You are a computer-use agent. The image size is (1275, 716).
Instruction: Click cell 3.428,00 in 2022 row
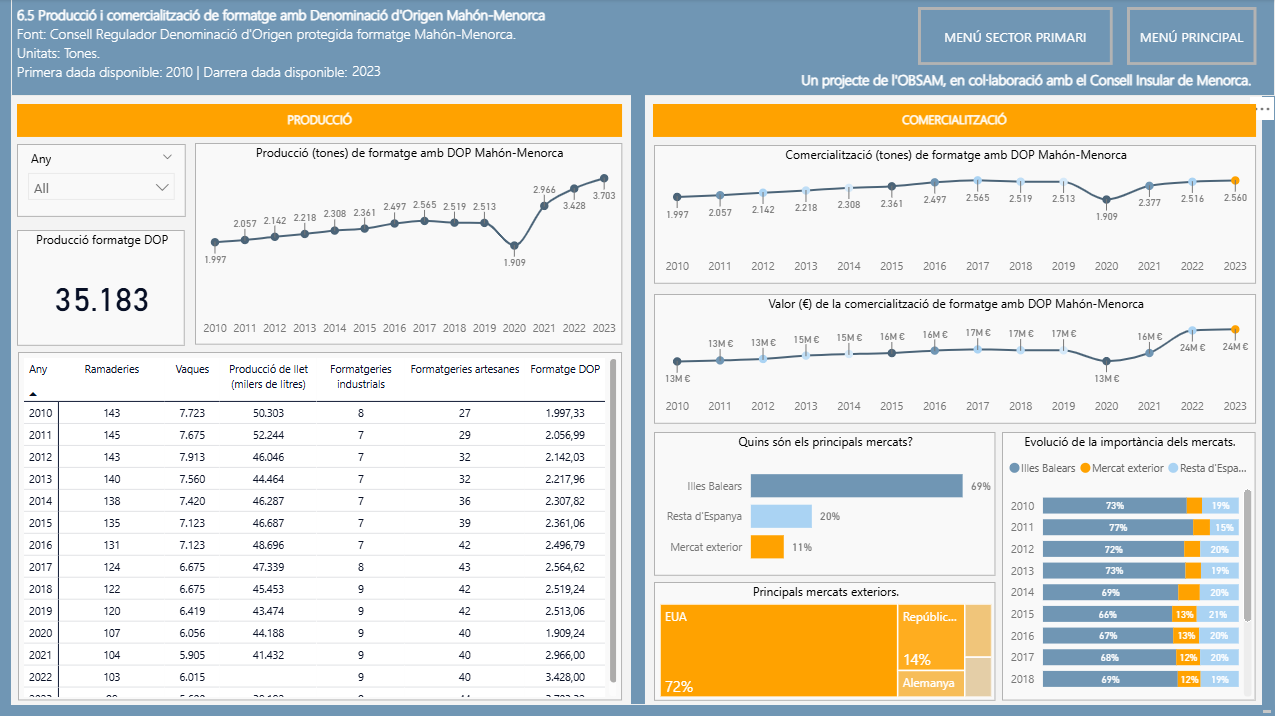(x=565, y=677)
